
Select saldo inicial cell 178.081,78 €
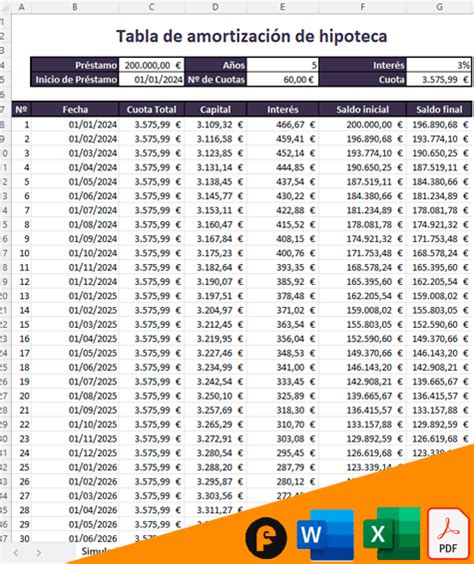click(363, 224)
